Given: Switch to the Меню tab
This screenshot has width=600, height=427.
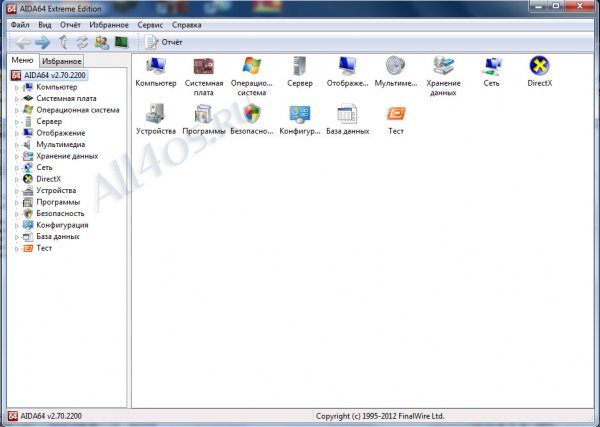Looking at the screenshot, I should tap(22, 60).
